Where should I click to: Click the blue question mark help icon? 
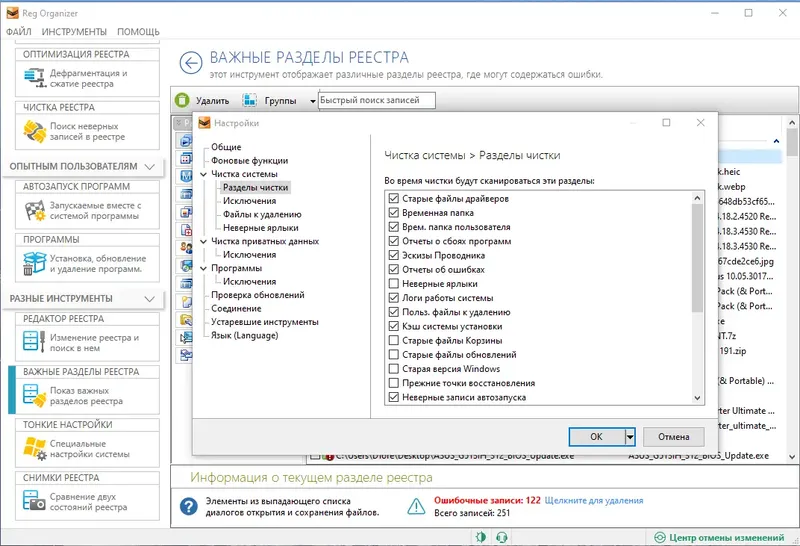[189, 506]
